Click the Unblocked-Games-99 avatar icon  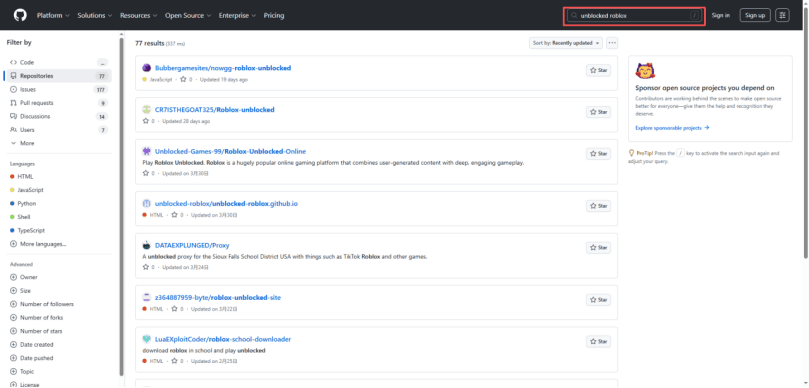coord(147,152)
